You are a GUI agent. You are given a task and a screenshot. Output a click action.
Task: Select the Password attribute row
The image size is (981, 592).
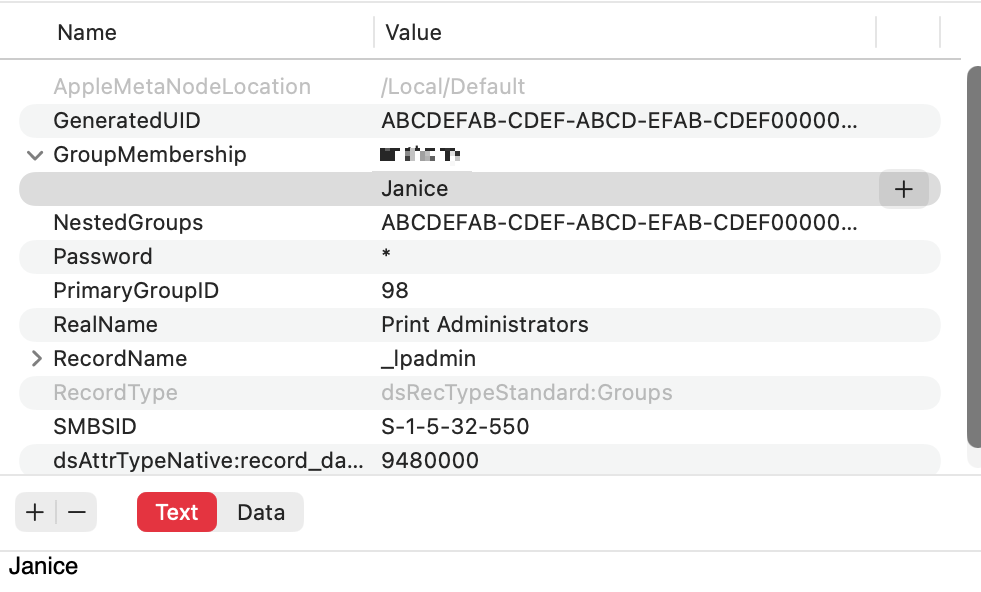tap(103, 257)
